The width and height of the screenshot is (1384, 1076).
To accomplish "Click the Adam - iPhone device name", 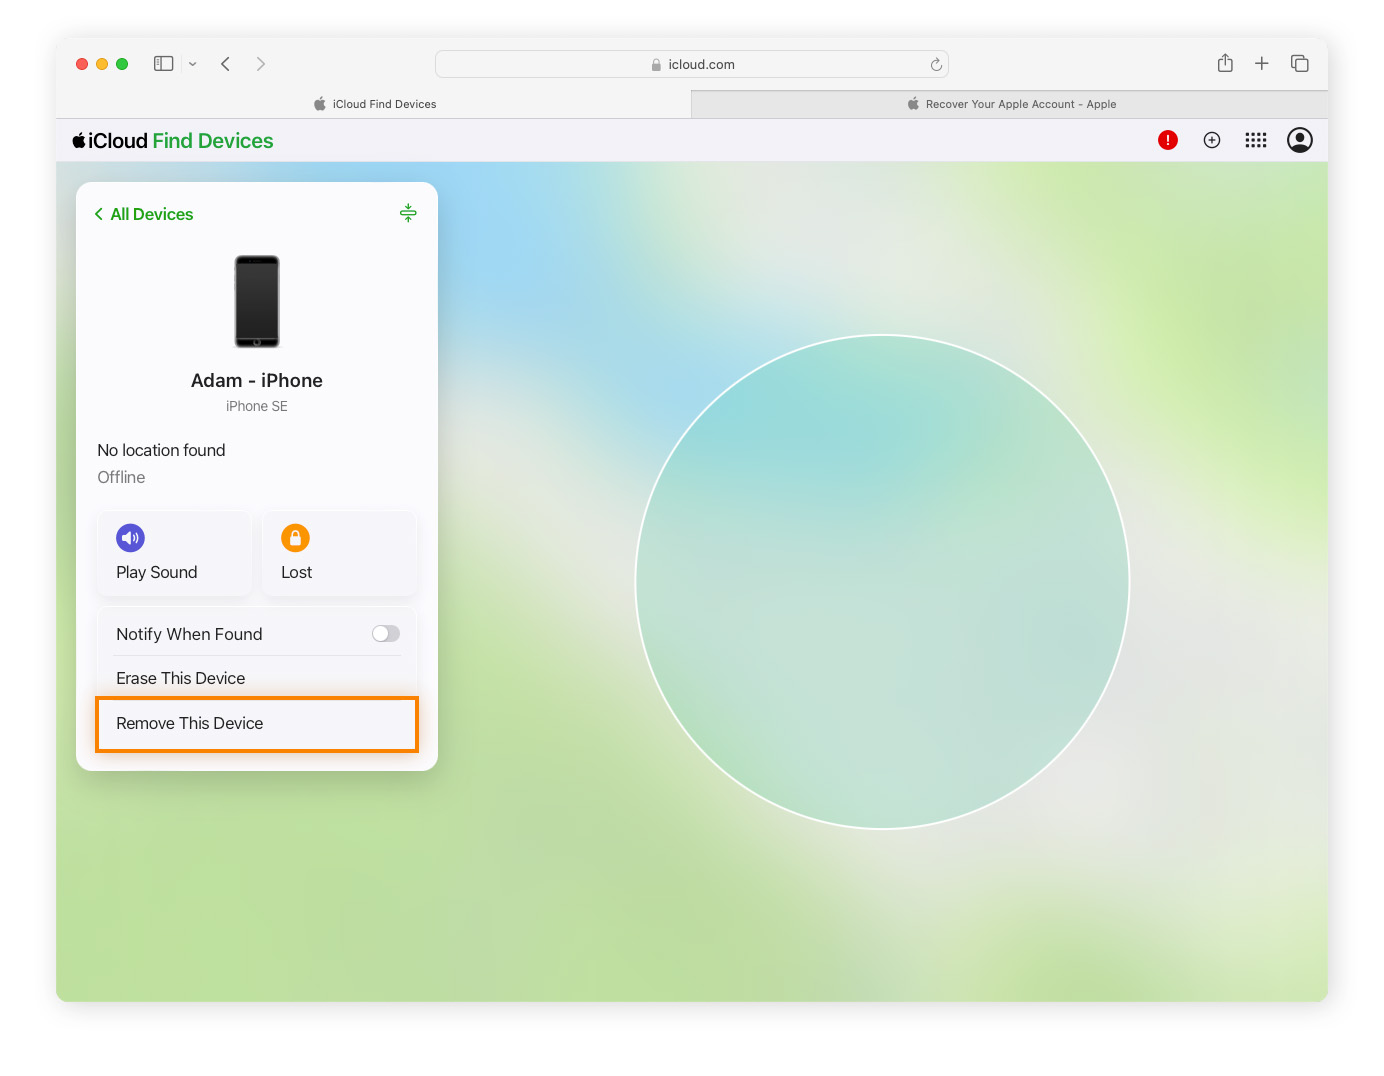I will [x=257, y=381].
